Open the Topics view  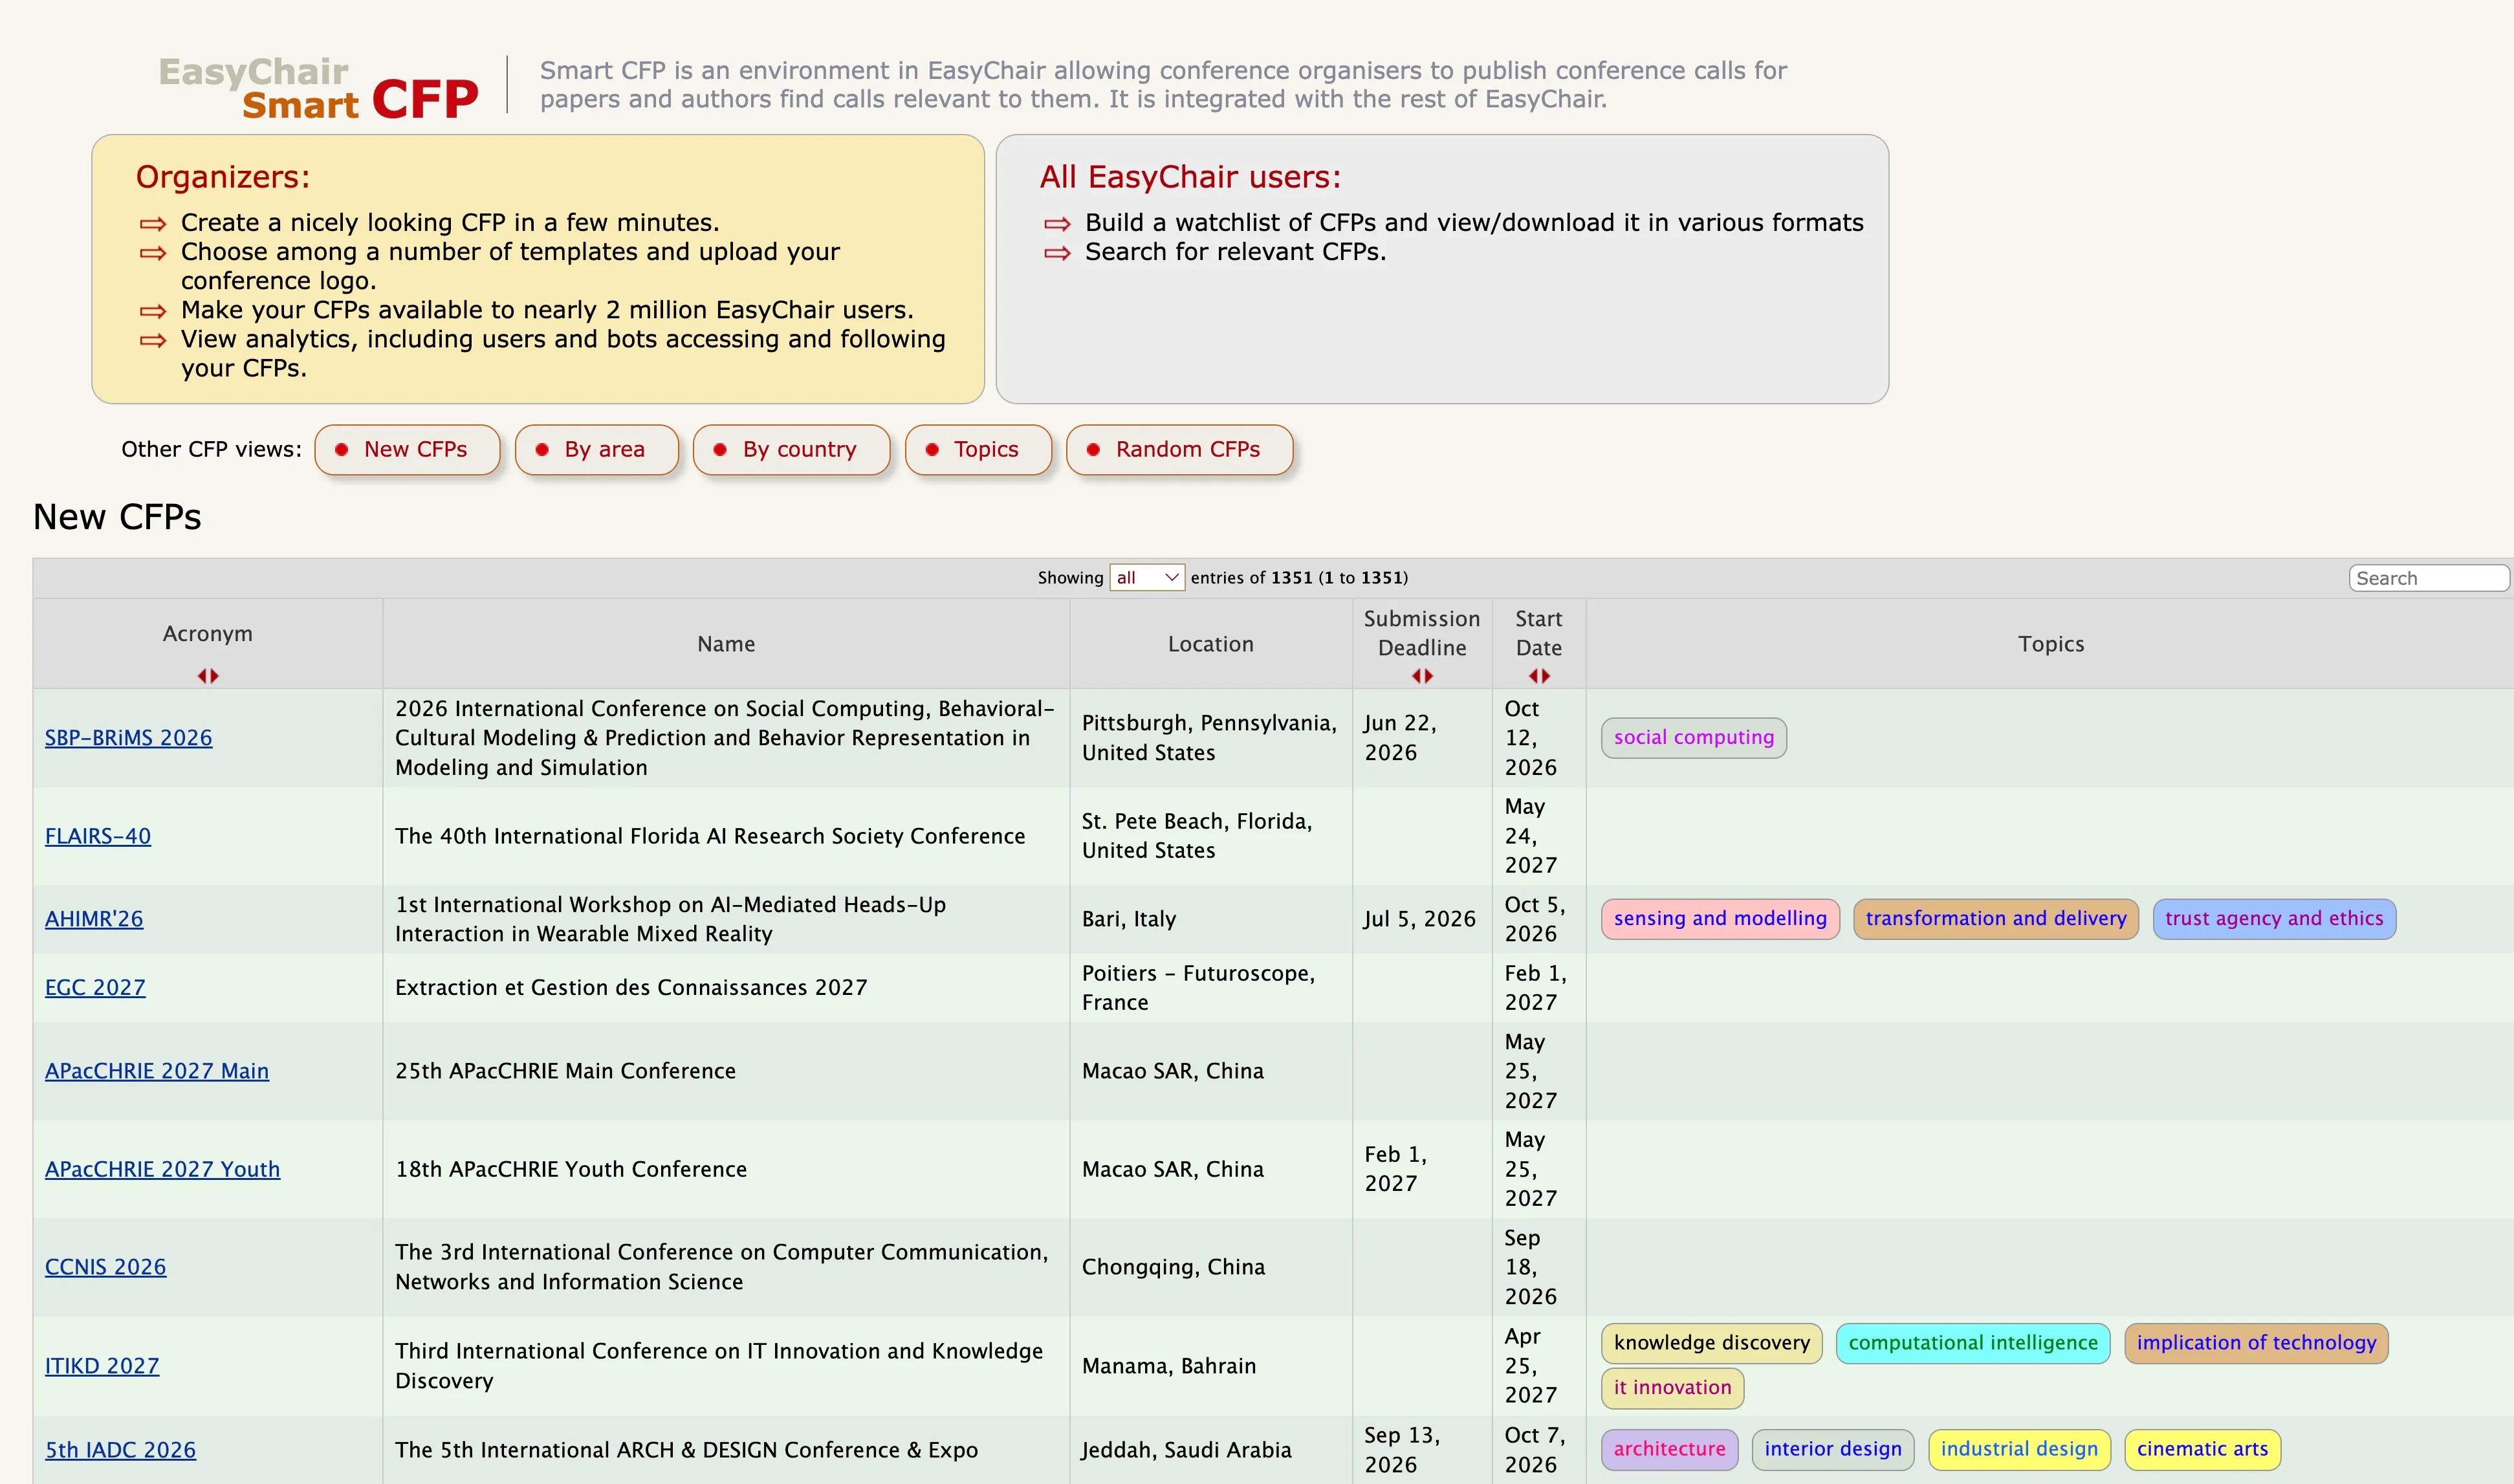click(x=978, y=449)
